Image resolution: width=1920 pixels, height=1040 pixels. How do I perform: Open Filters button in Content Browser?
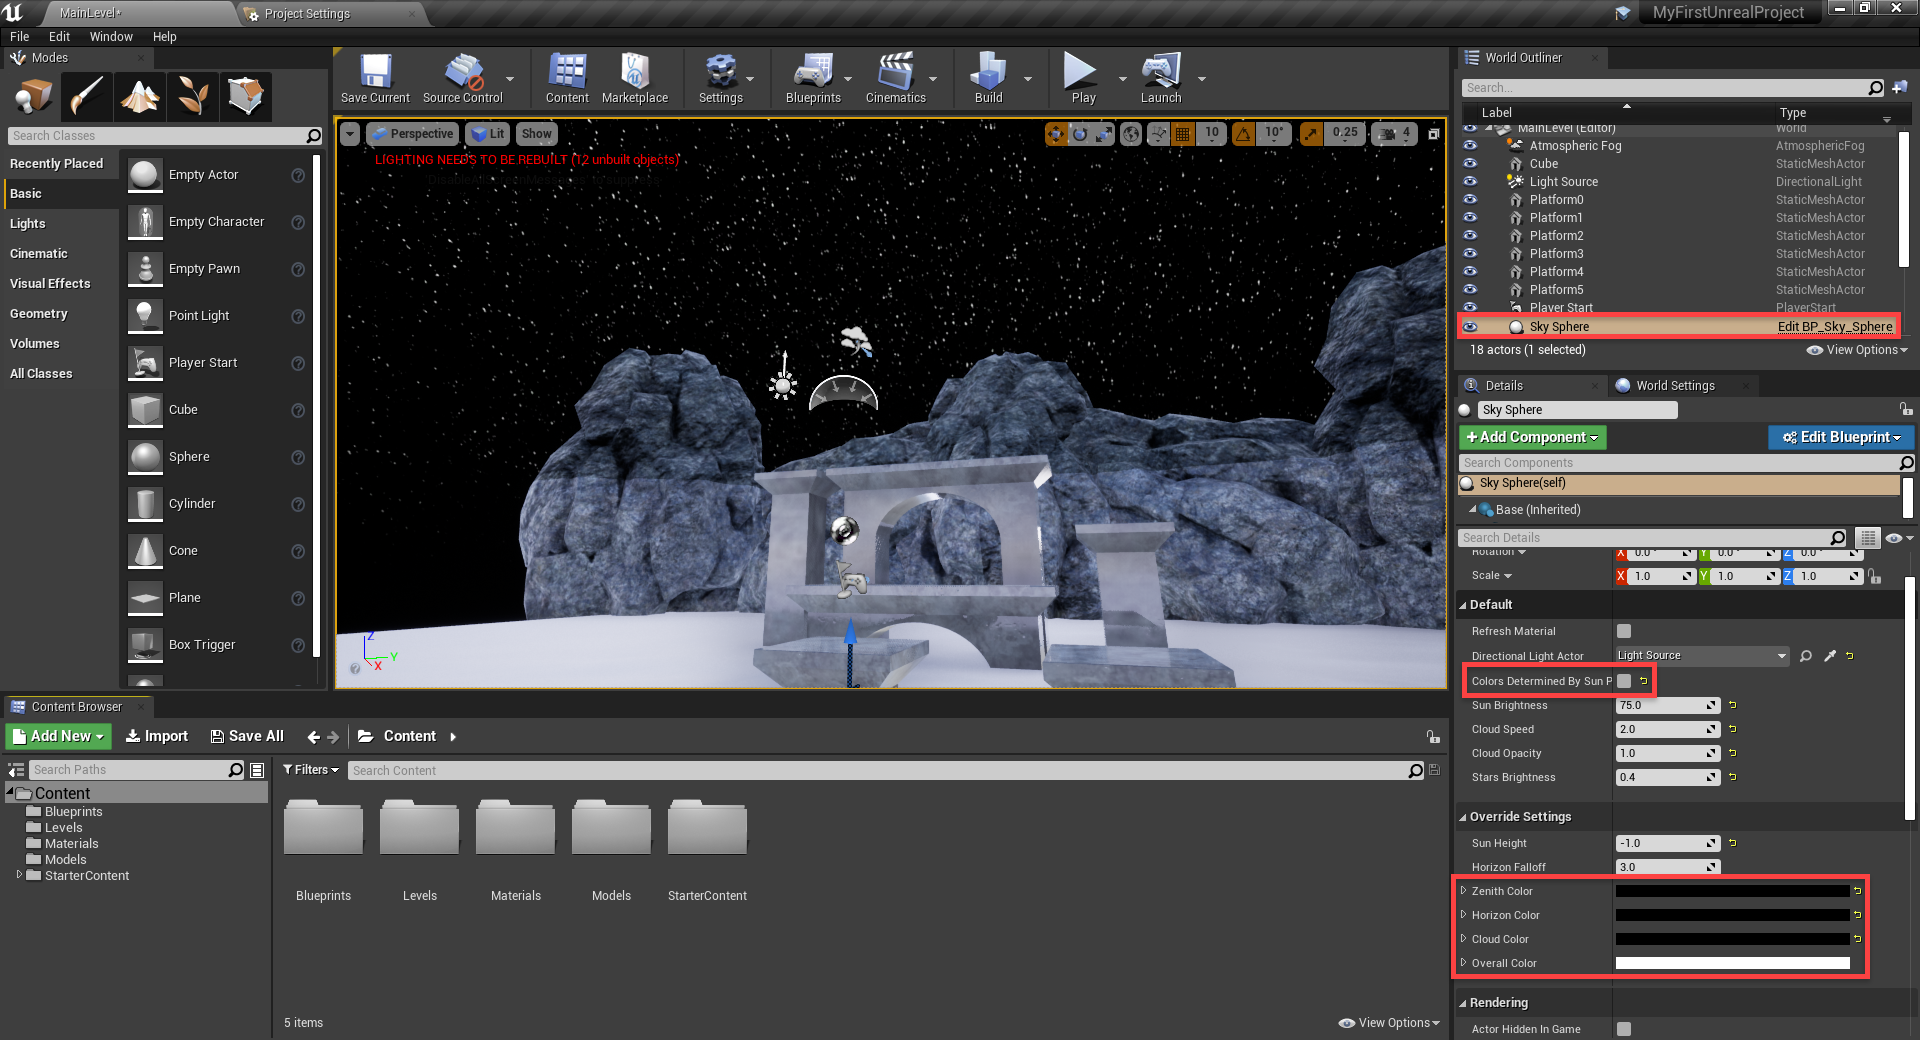311,770
